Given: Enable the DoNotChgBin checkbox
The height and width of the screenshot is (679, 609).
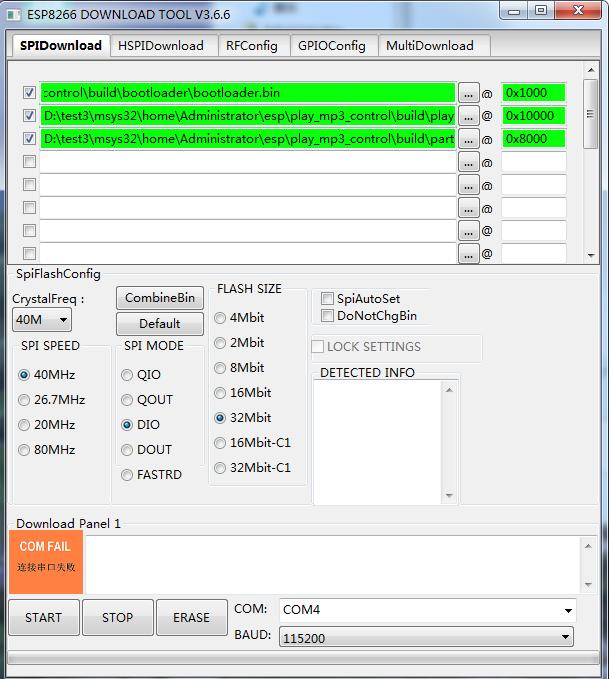Looking at the screenshot, I should click(x=327, y=316).
